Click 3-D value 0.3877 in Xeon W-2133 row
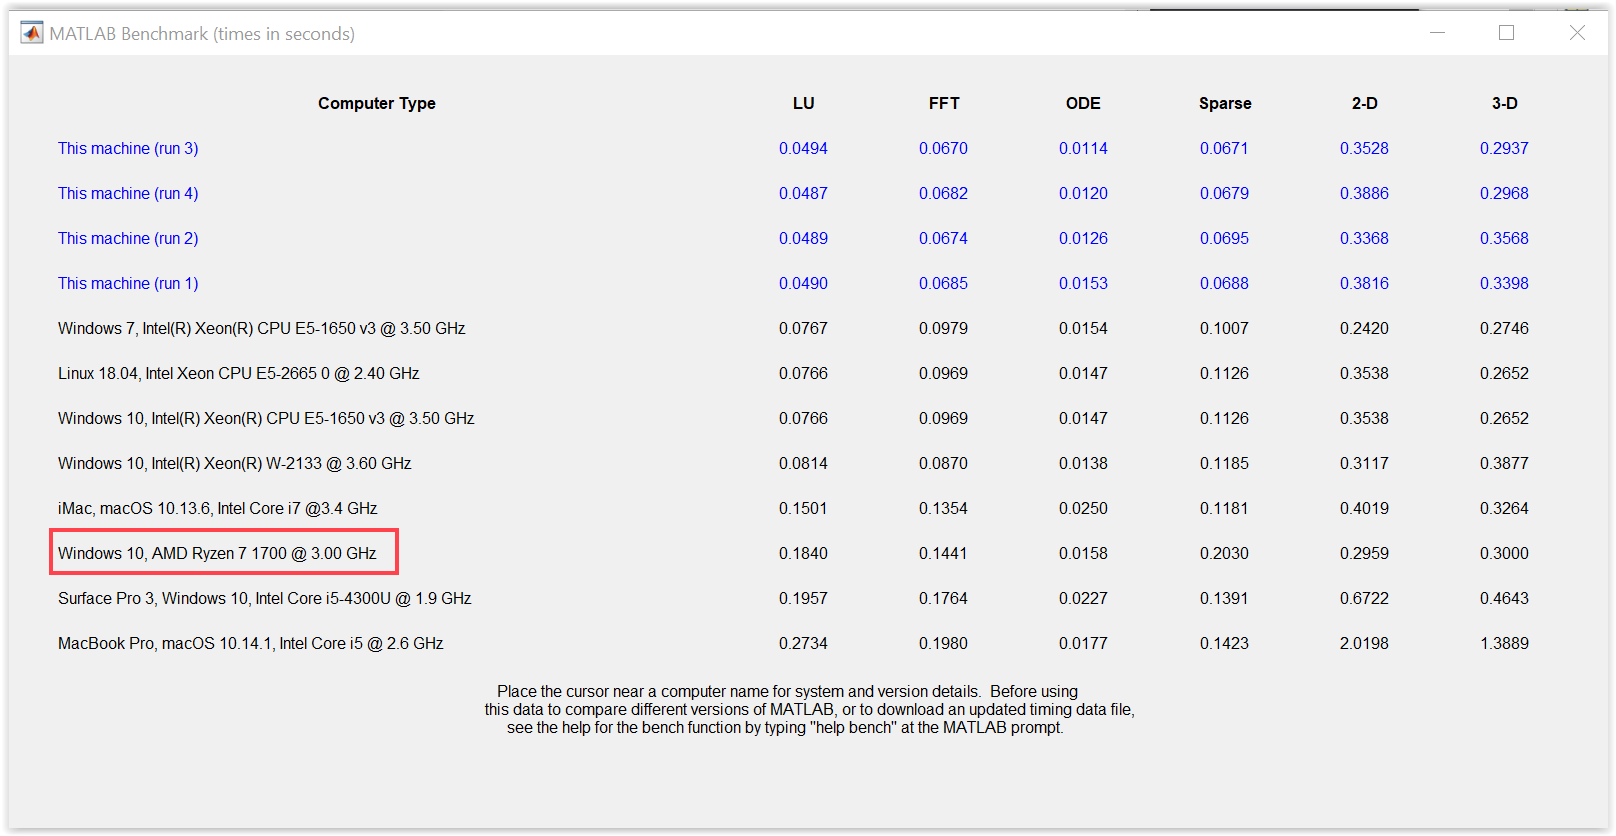The width and height of the screenshot is (1616, 836). coord(1505,463)
